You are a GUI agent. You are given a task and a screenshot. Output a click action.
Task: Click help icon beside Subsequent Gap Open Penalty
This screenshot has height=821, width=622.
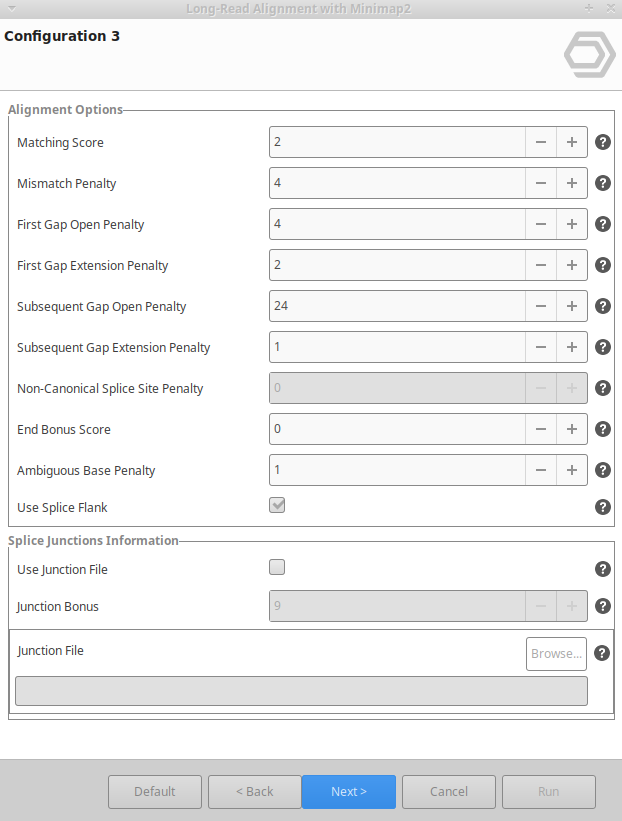603,306
